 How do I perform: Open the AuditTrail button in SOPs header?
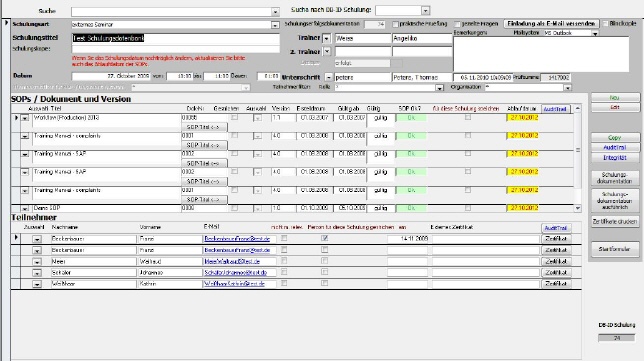point(555,109)
